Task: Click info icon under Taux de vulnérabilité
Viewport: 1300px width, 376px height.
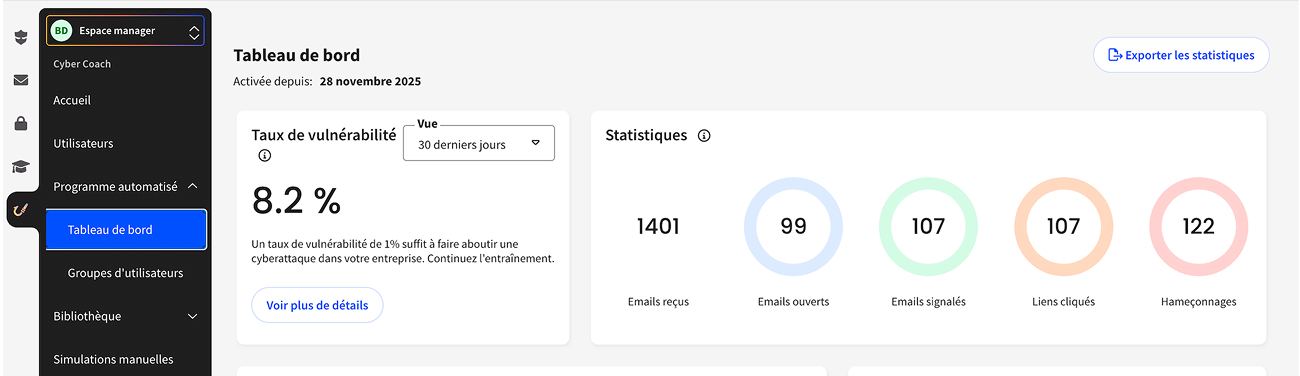Action: (265, 156)
